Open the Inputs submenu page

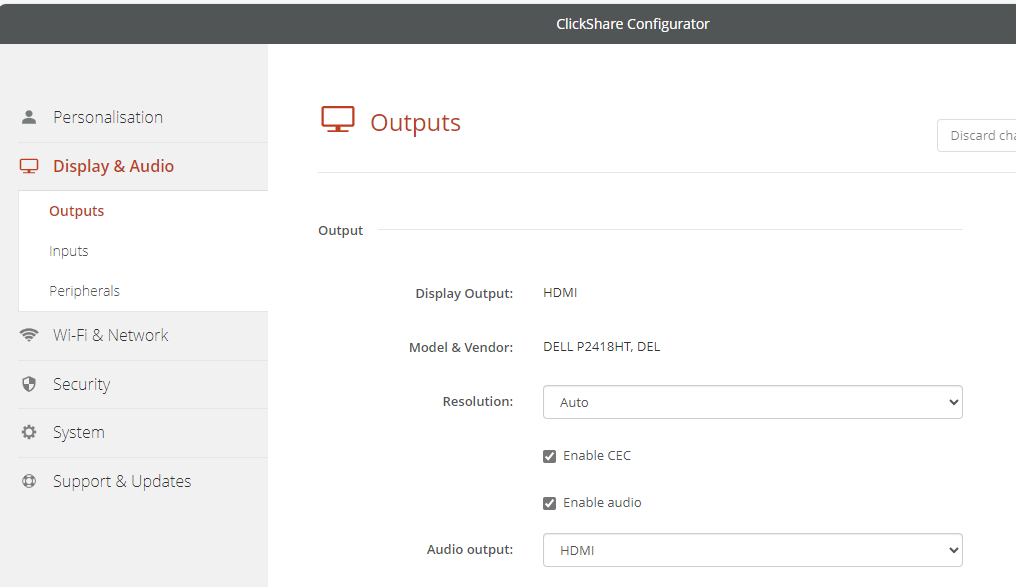[x=69, y=251]
